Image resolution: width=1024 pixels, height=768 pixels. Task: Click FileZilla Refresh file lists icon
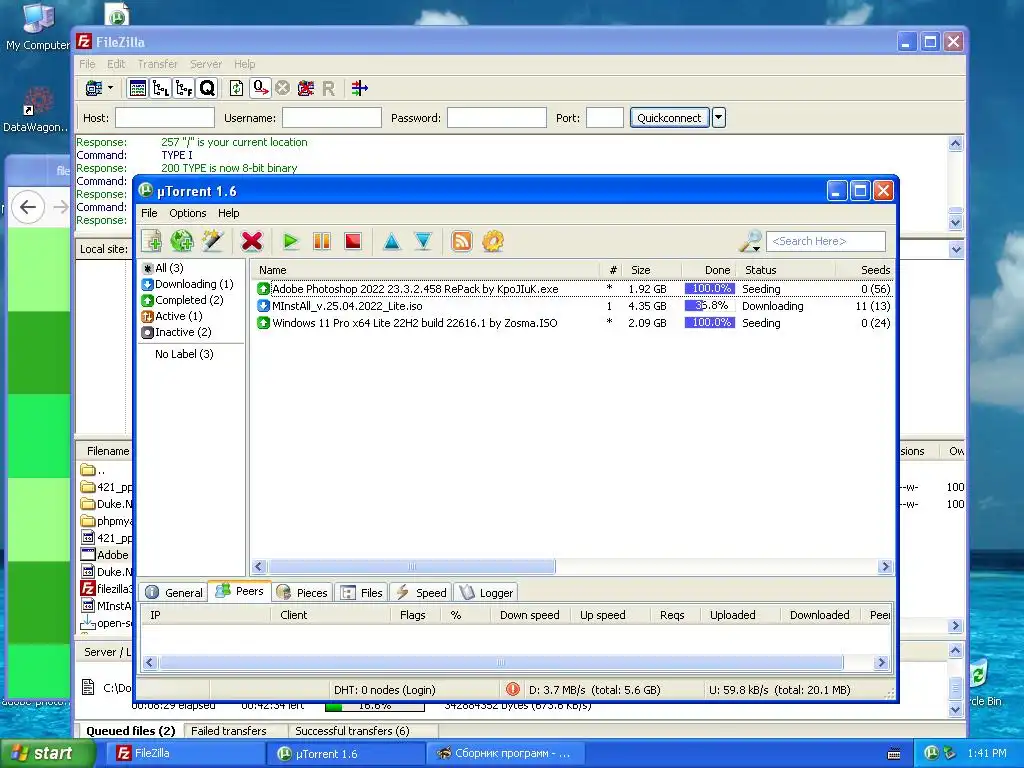point(236,88)
